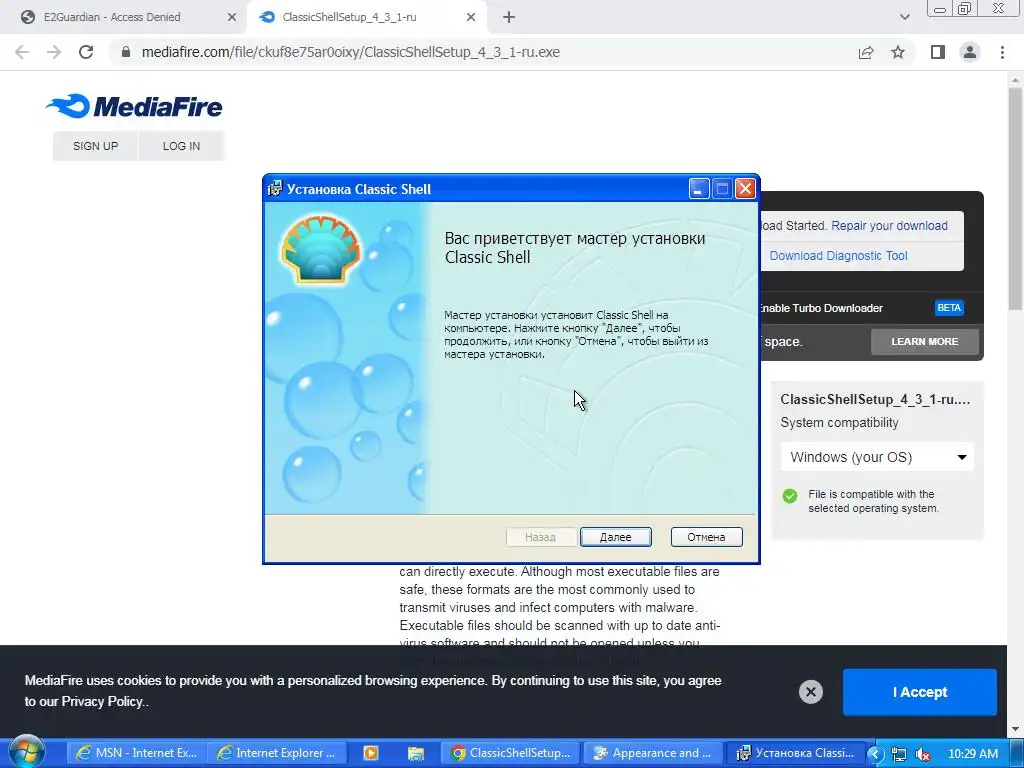Viewport: 1024px width, 768px height.
Task: Click the 10:29 AM clock
Action: click(x=973, y=754)
